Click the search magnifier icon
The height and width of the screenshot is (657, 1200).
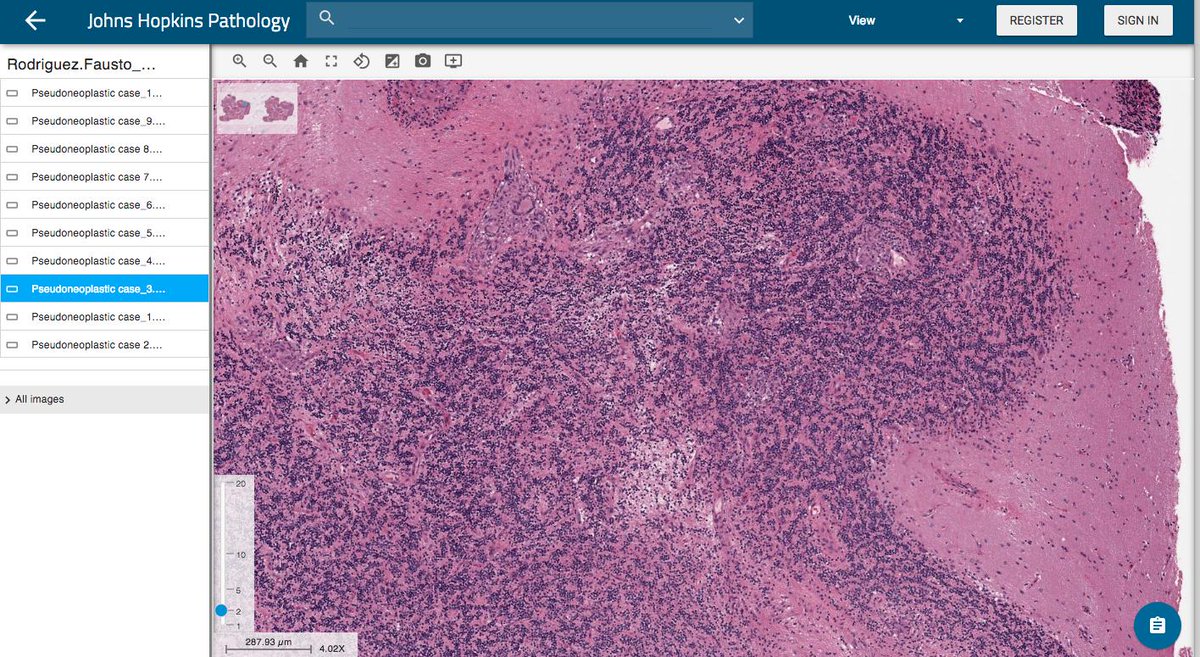pyautogui.click(x=326, y=18)
